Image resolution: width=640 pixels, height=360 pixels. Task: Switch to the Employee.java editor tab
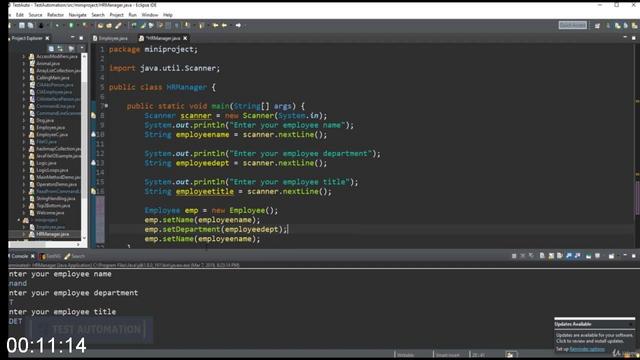[110, 38]
